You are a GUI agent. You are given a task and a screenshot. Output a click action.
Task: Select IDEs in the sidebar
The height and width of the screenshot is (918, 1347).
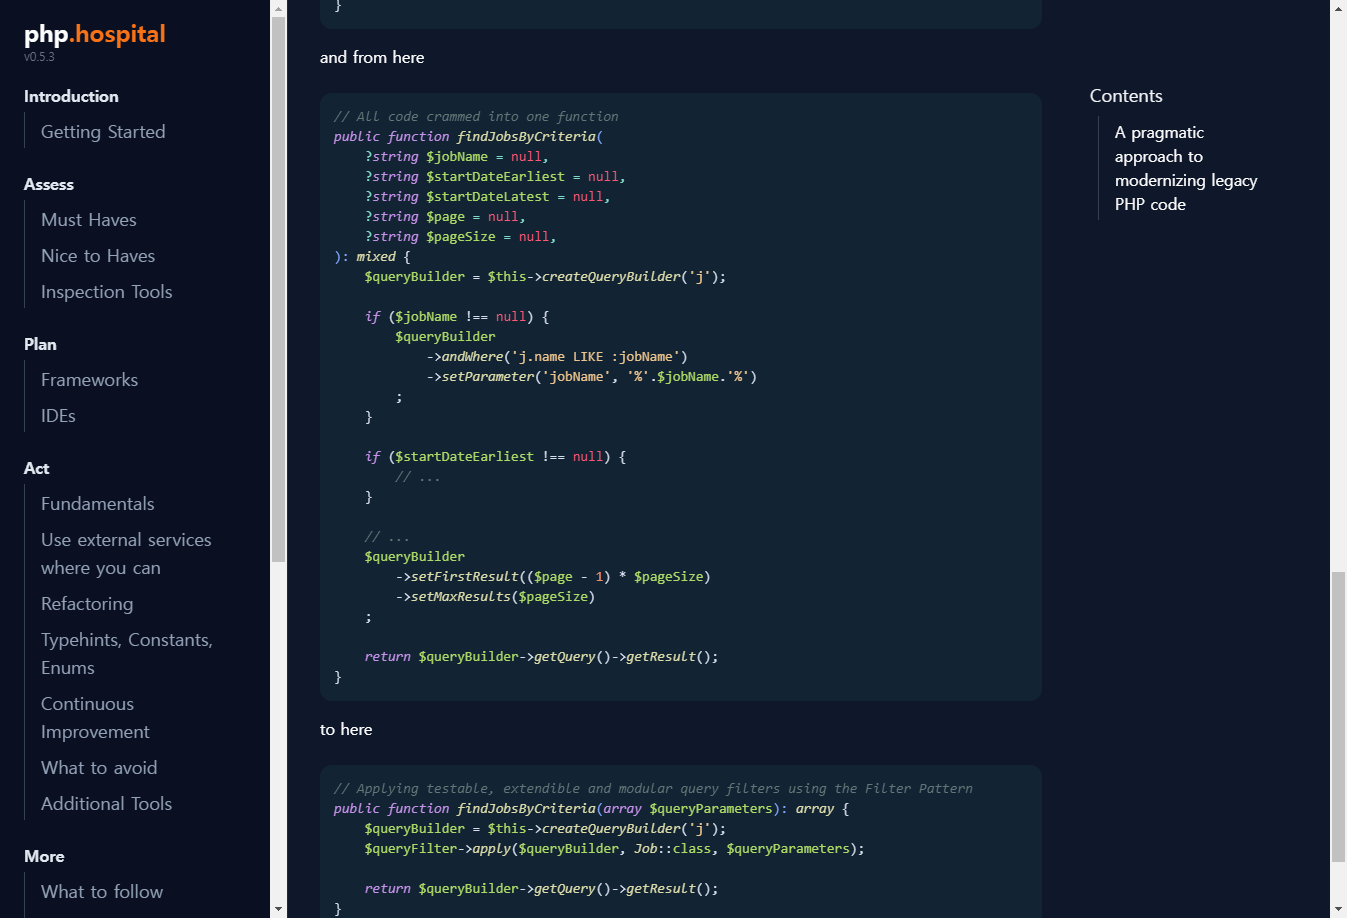tap(58, 416)
